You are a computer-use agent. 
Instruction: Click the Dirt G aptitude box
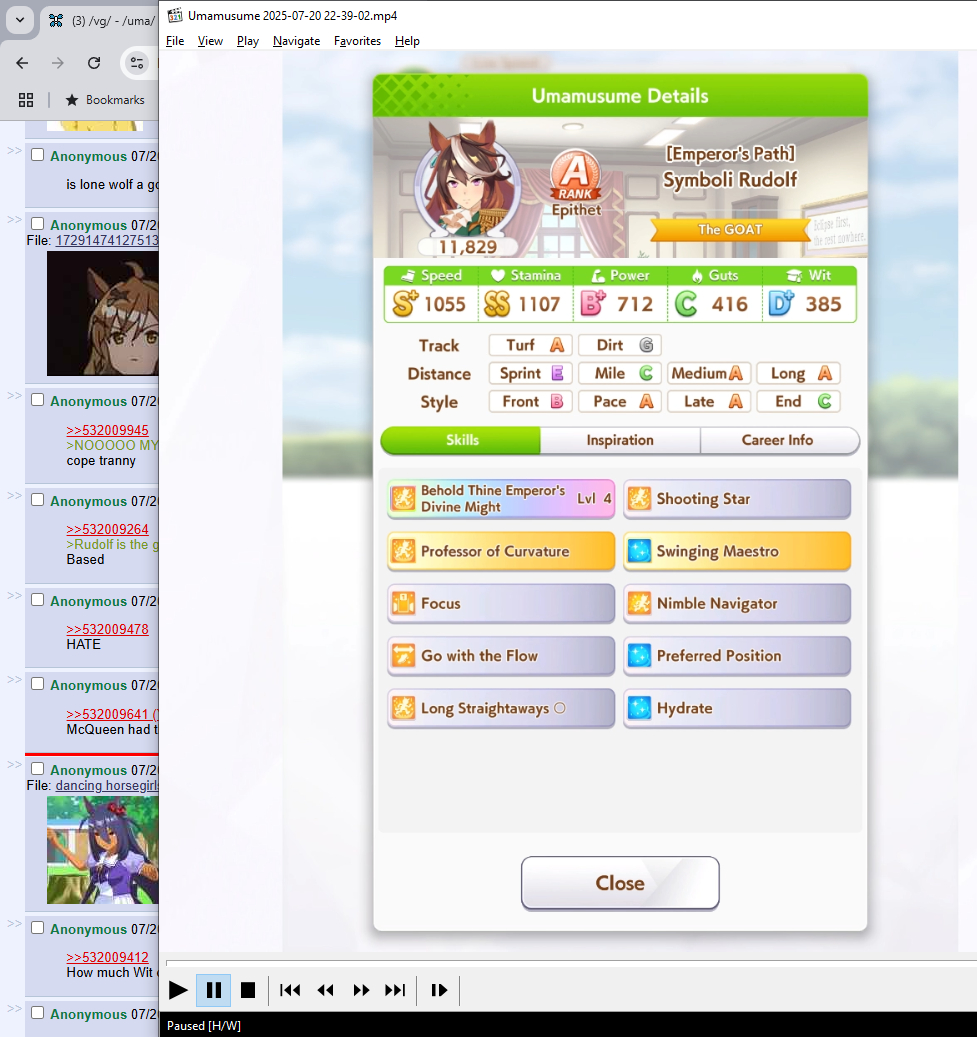620,345
